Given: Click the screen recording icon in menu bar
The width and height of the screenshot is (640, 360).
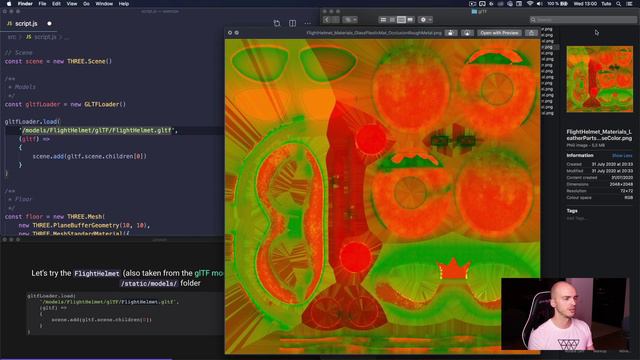Looking at the screenshot, I should [473, 4].
